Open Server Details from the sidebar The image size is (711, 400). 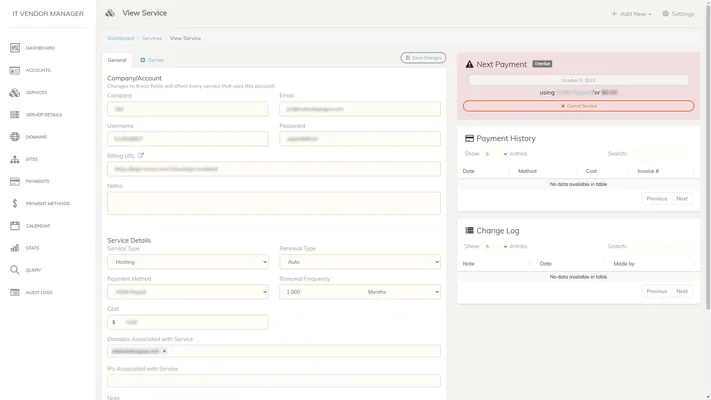pyautogui.click(x=15, y=115)
